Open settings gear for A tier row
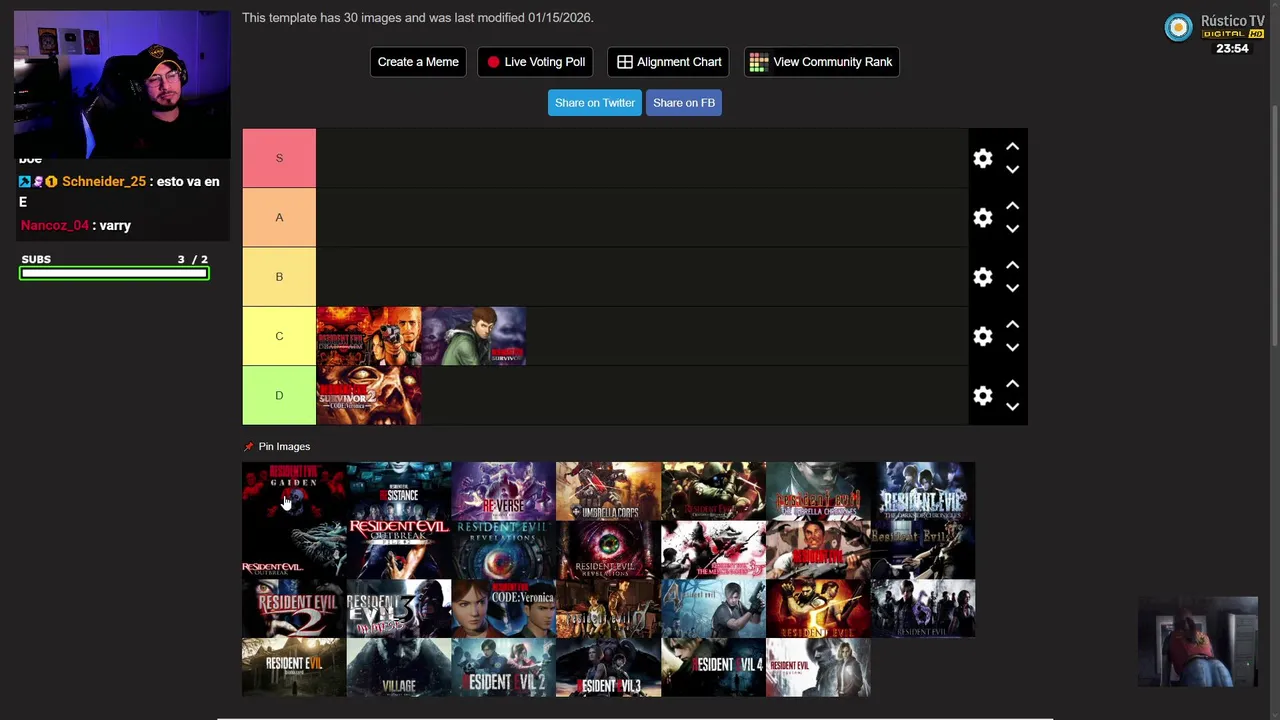1280x720 pixels. pos(983,217)
